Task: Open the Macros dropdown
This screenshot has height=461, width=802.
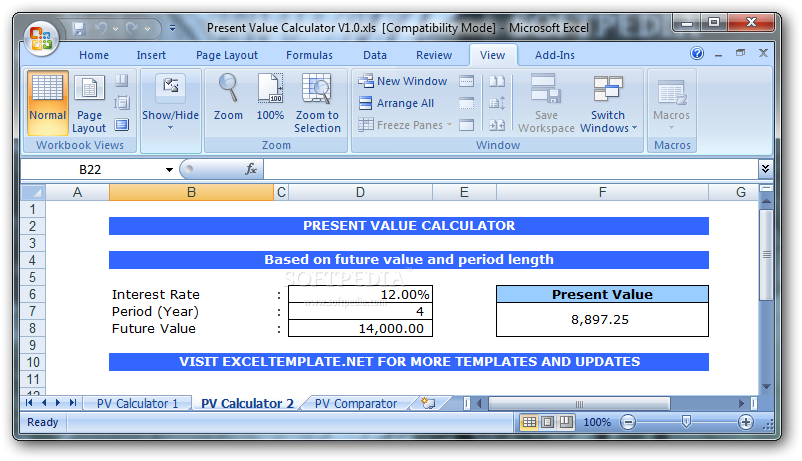Action: (672, 103)
